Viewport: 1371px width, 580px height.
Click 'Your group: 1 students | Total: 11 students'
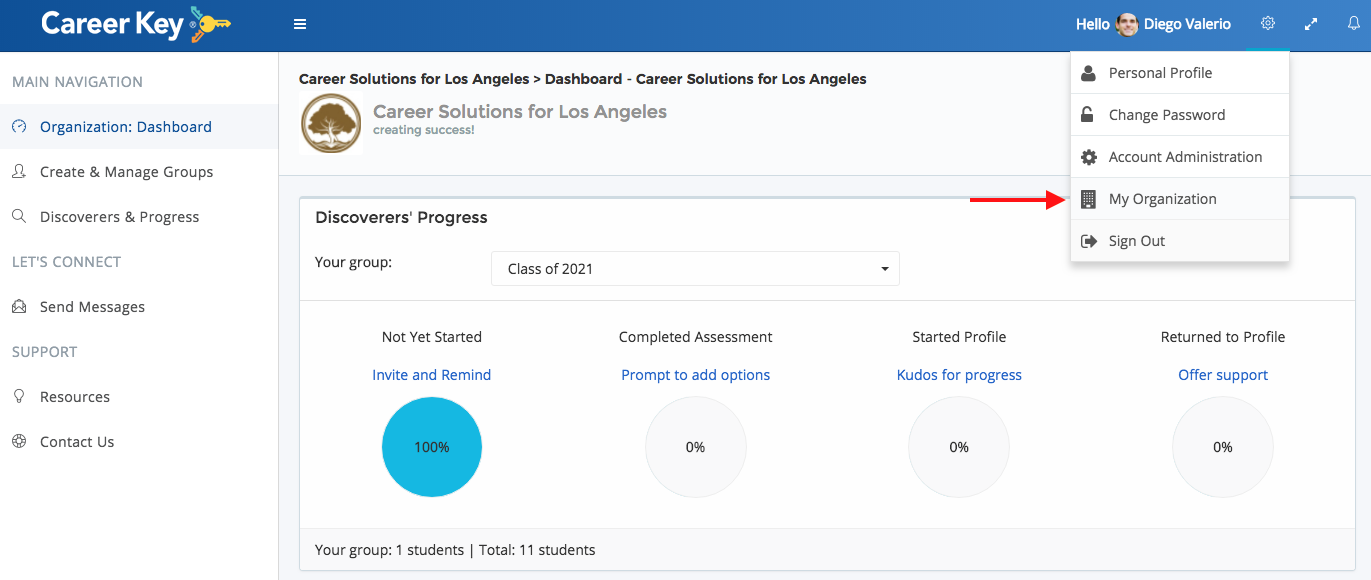455,550
